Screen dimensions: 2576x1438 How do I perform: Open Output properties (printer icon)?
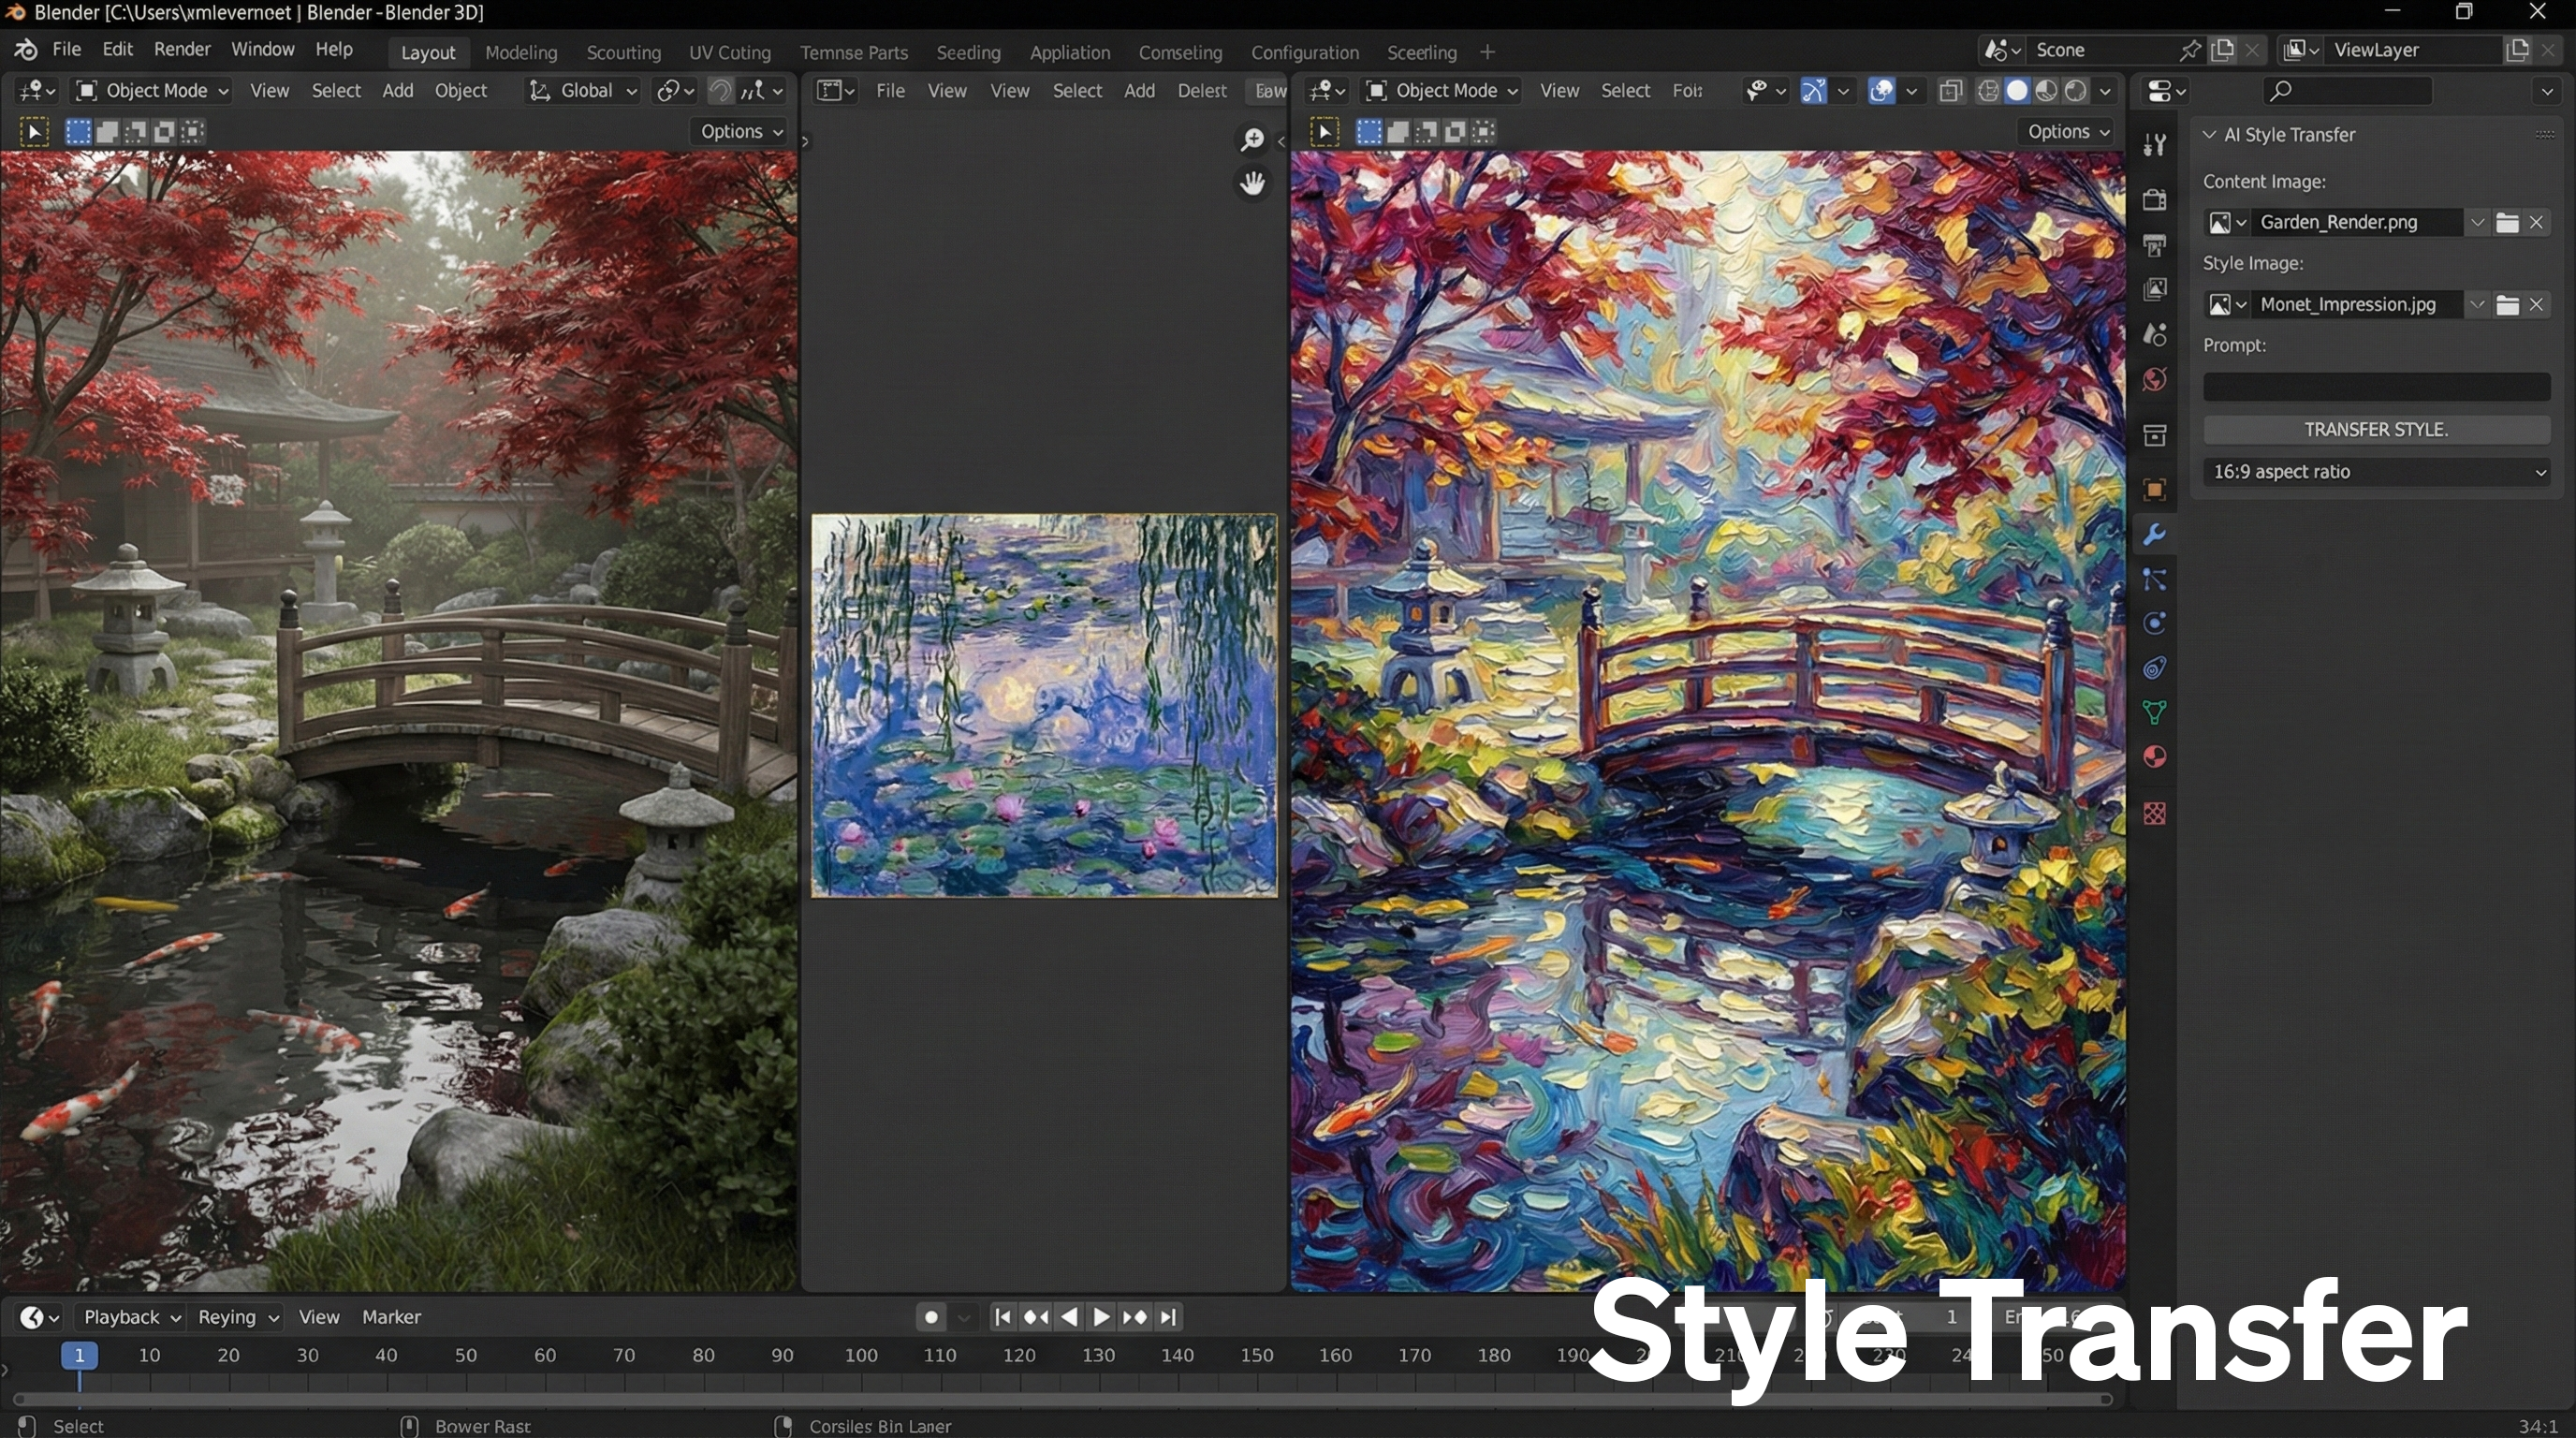click(2155, 244)
